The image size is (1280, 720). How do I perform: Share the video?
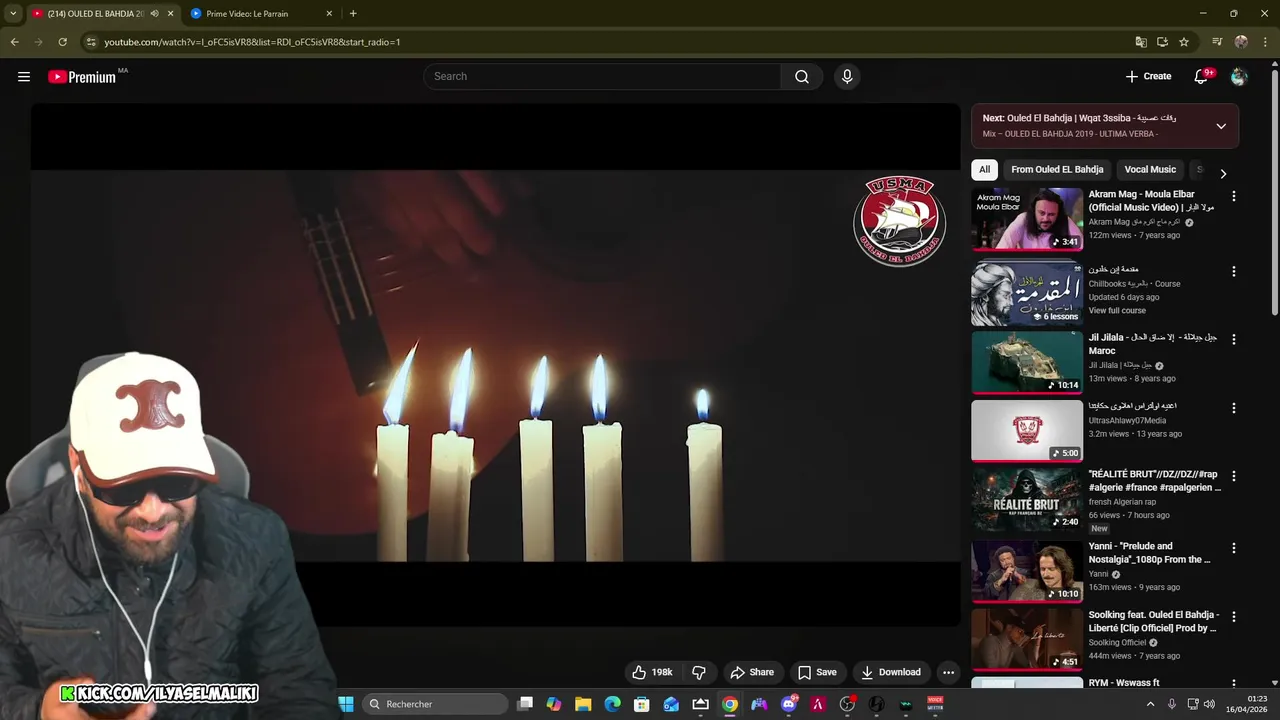click(x=752, y=672)
